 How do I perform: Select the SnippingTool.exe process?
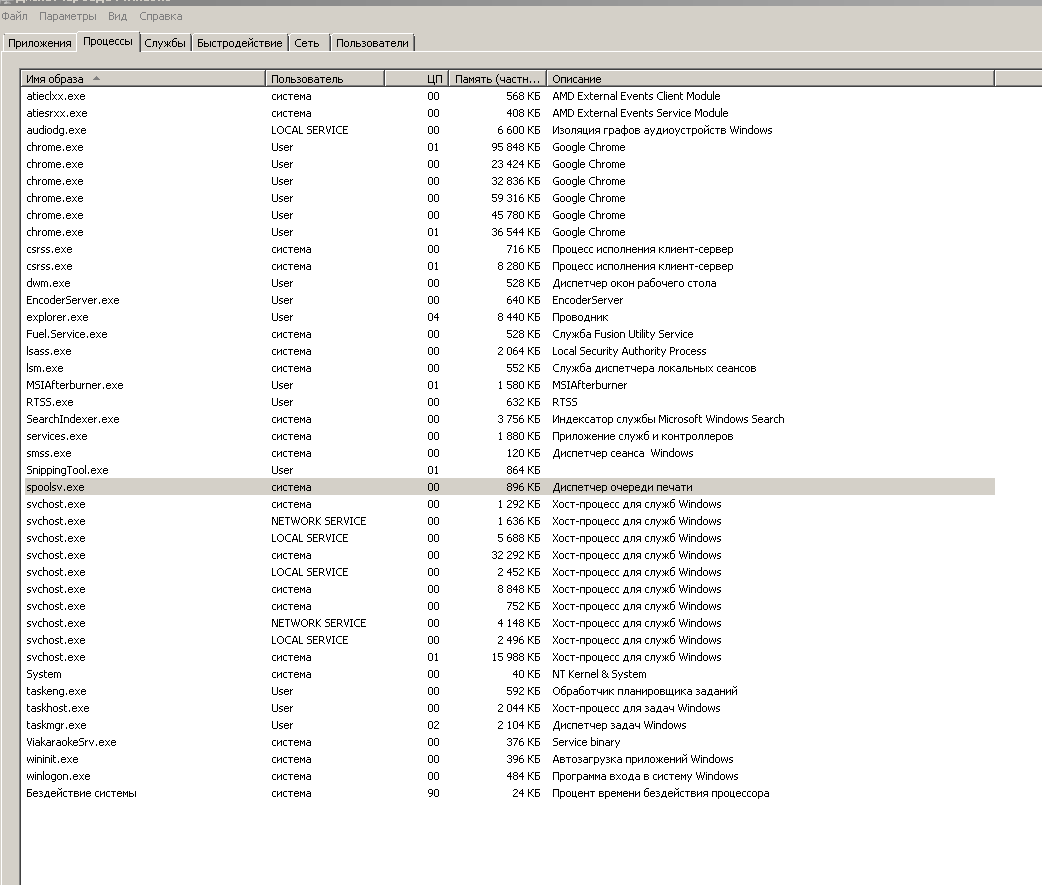pos(510,470)
